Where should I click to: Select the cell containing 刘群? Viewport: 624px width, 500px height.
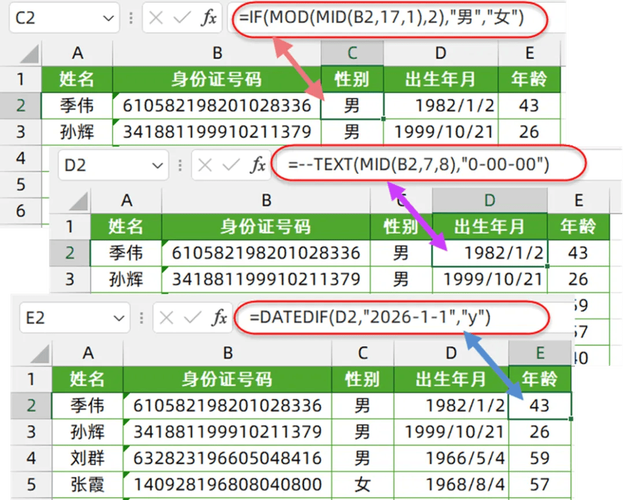coord(88,457)
